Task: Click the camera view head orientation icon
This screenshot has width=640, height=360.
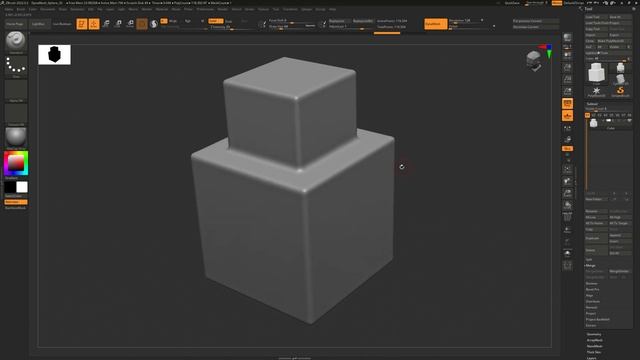Action: pos(534,60)
